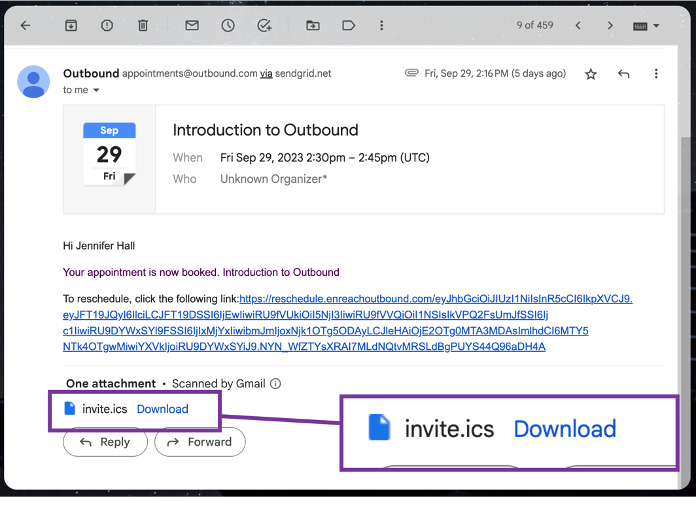This screenshot has width=696, height=520.
Task: Download the invite.ics attachment
Action: [x=162, y=409]
